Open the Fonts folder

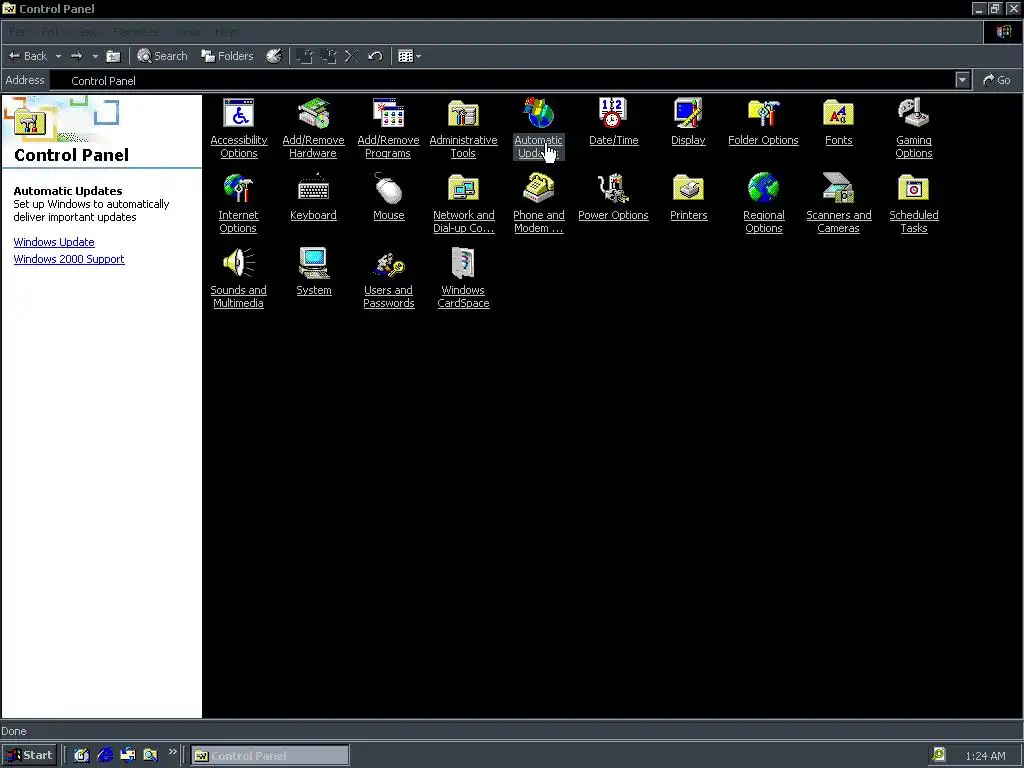(839, 122)
